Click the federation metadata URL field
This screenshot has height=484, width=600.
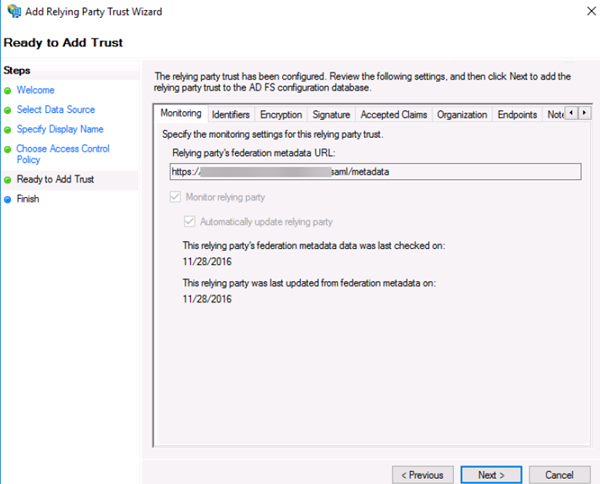point(375,171)
